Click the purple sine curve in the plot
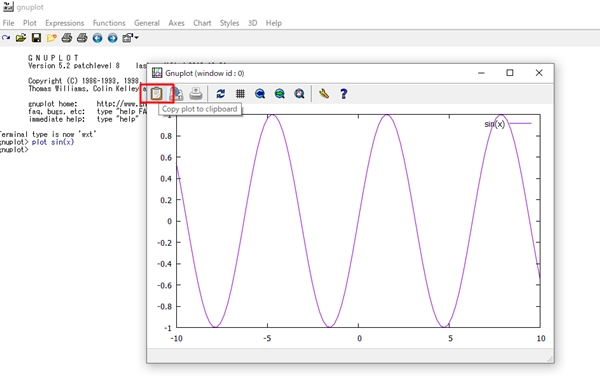The image size is (600, 383). pyautogui.click(x=359, y=221)
